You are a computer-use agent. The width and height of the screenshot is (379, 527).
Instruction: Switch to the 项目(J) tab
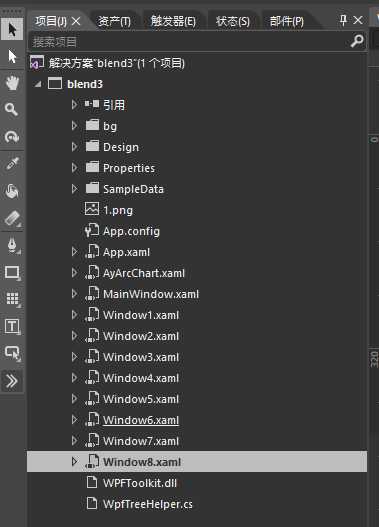tap(51, 22)
